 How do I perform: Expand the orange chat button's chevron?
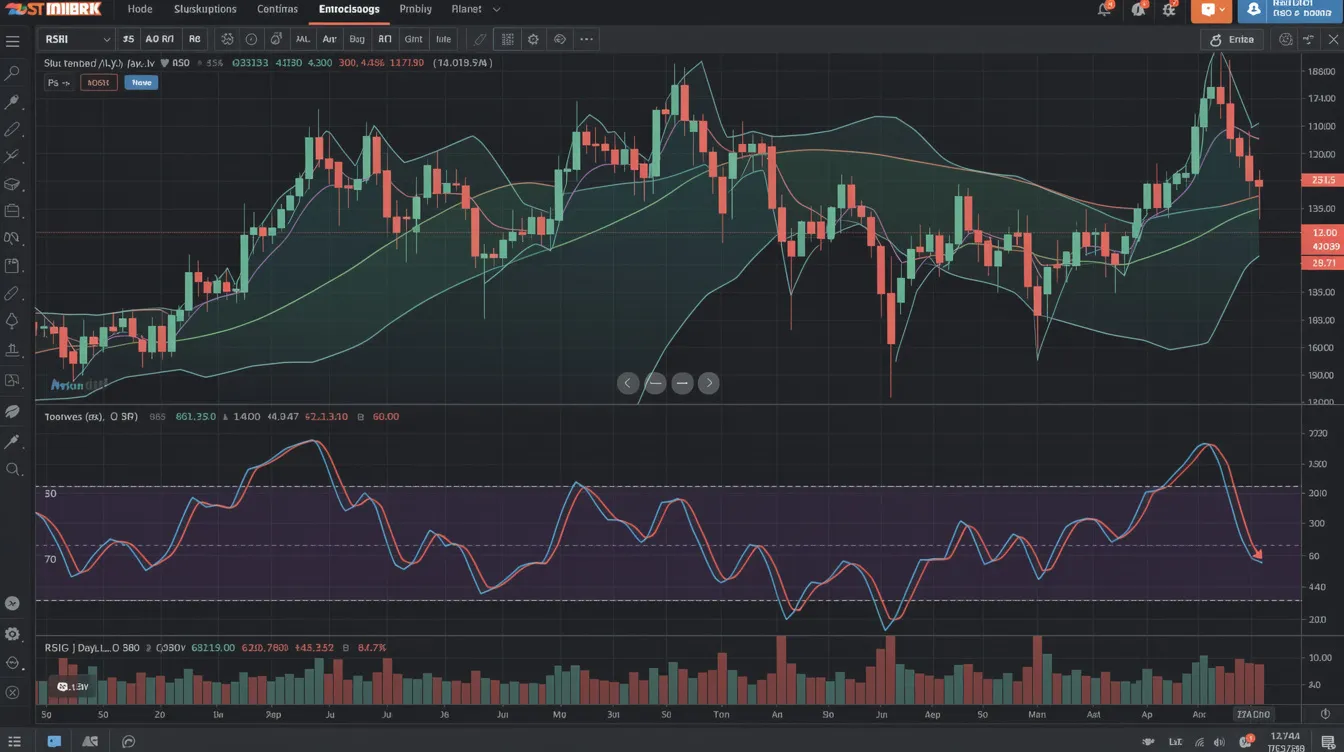pyautogui.click(x=1224, y=10)
